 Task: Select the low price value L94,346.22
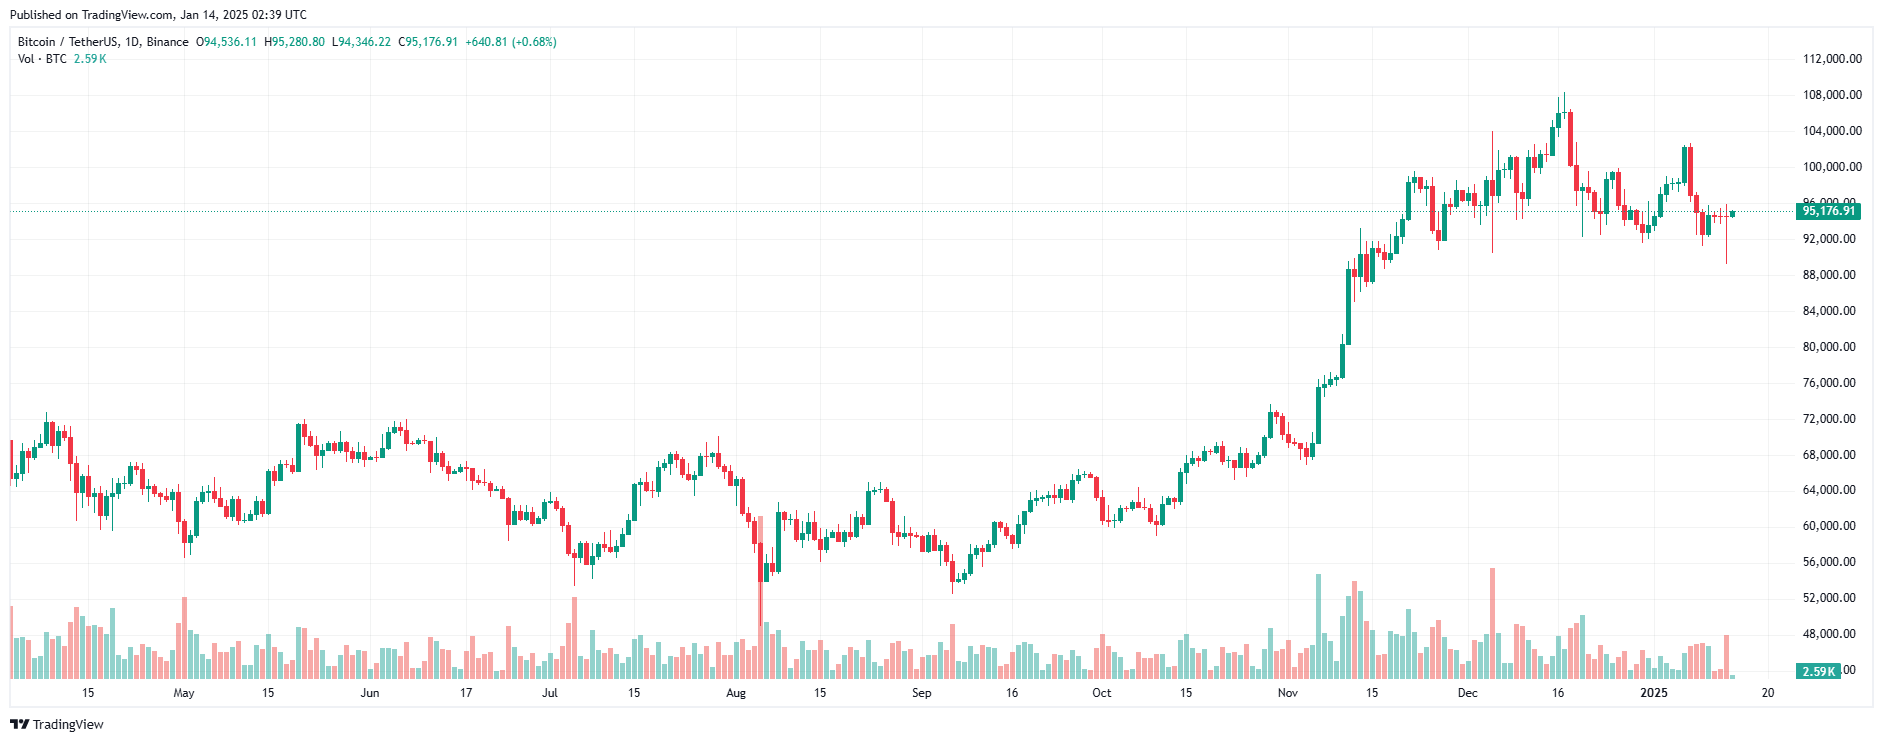coord(361,42)
